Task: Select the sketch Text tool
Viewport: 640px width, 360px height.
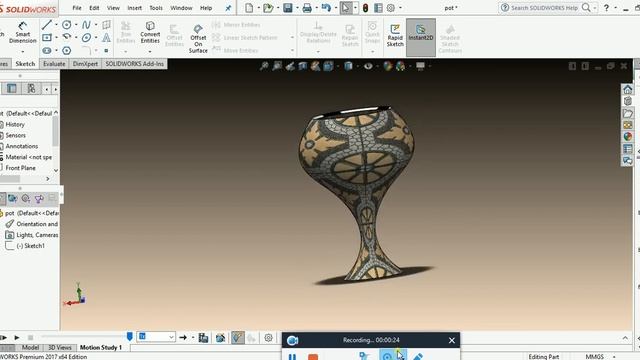Action: click(x=106, y=38)
